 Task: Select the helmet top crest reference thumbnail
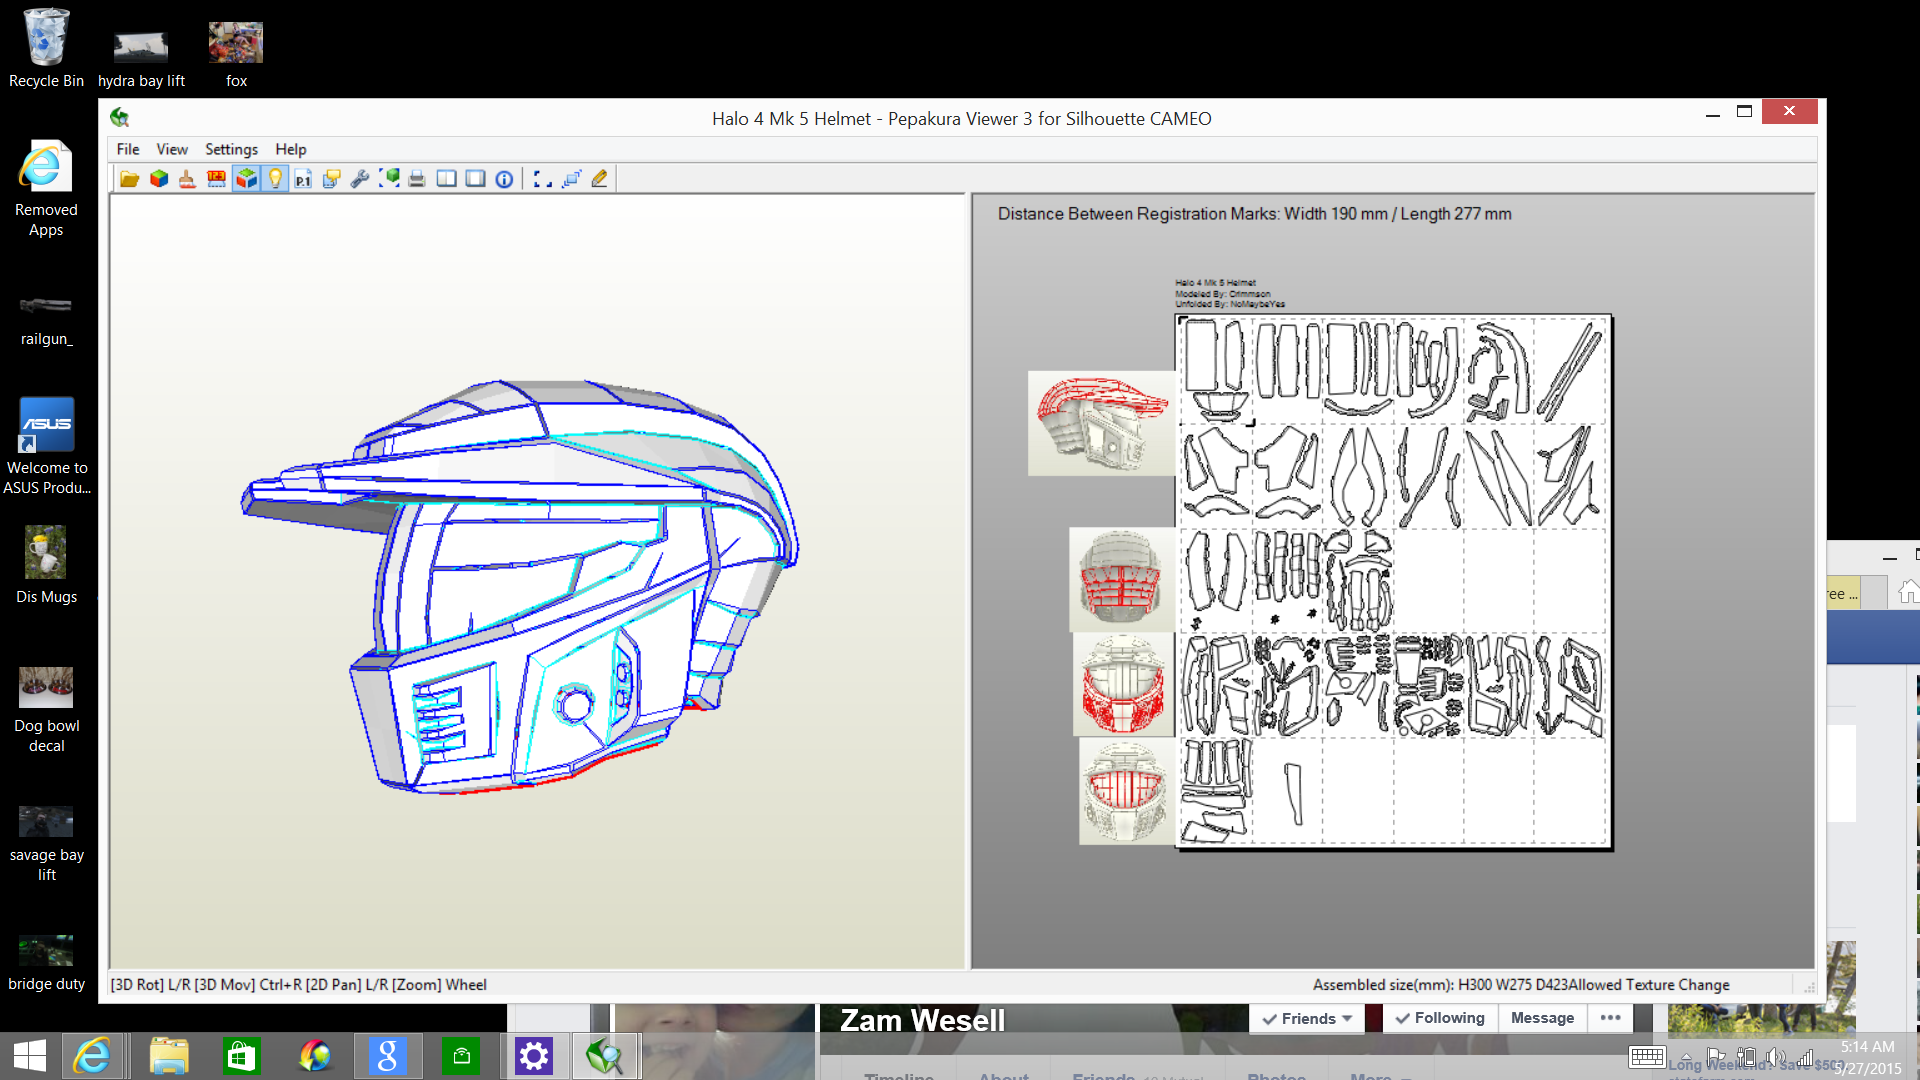1102,423
